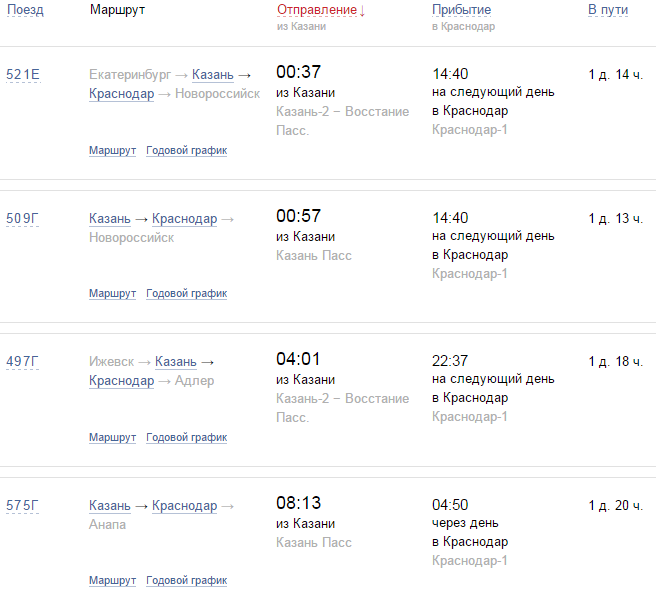Click Казань in the 521Е route
Viewport: 656px width, 597px height.
(213, 75)
